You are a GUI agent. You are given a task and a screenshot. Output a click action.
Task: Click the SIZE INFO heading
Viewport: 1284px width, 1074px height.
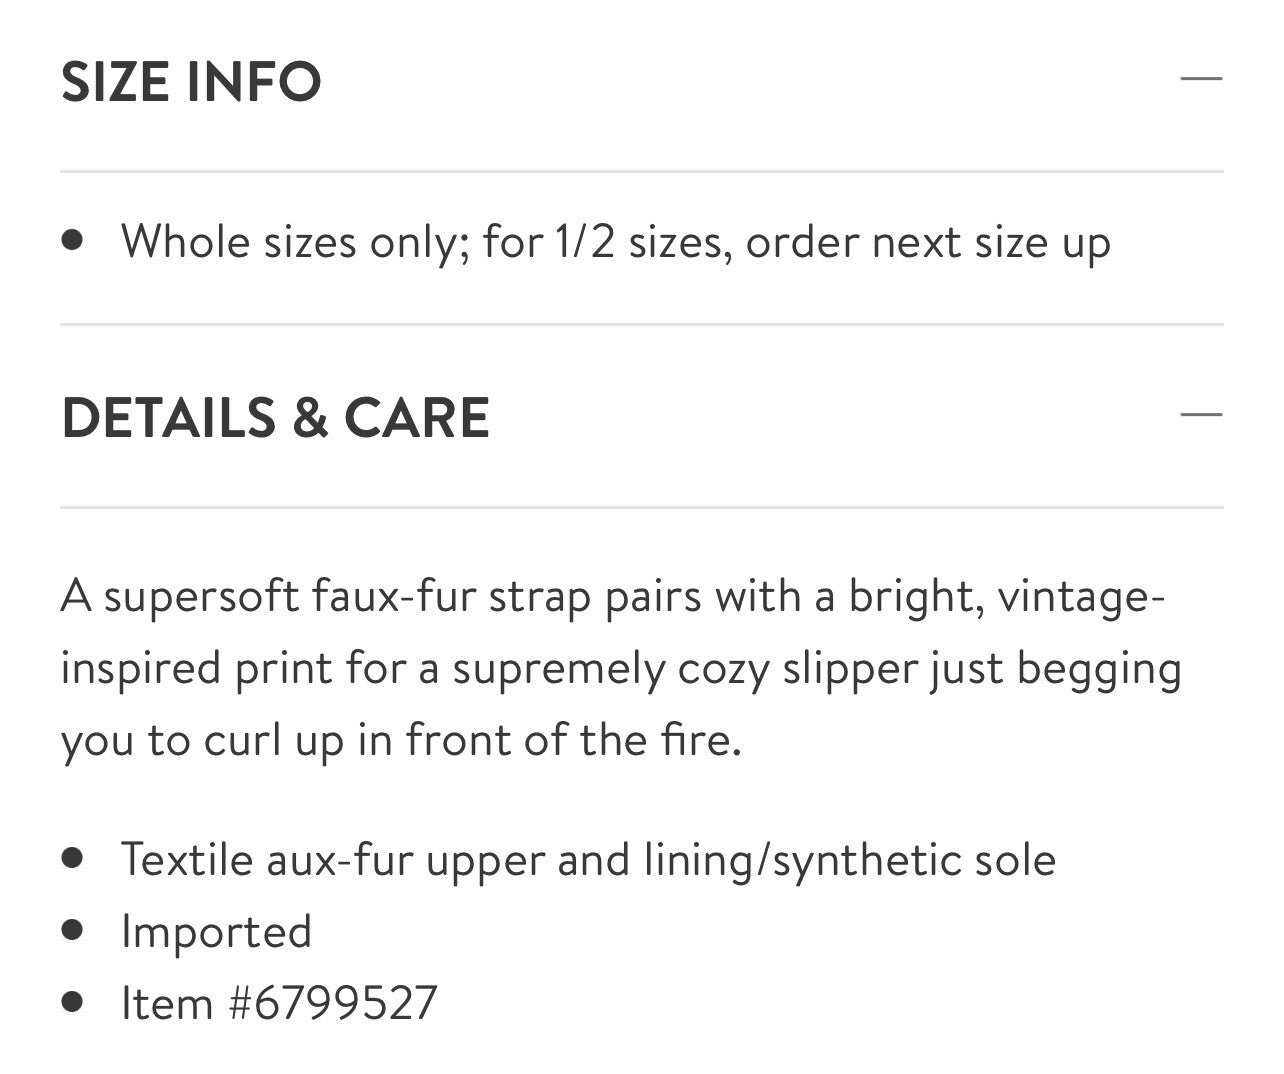coord(191,81)
